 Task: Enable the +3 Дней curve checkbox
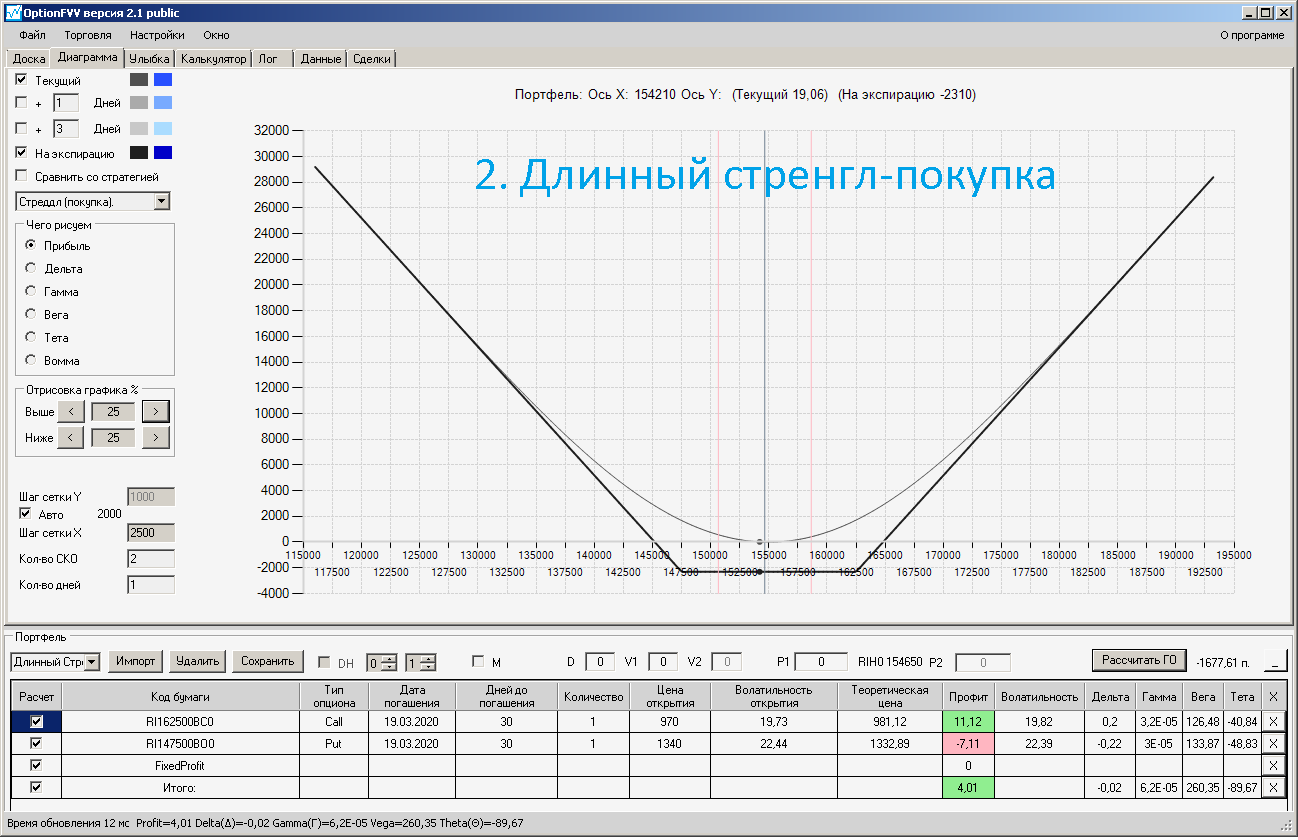[22, 128]
